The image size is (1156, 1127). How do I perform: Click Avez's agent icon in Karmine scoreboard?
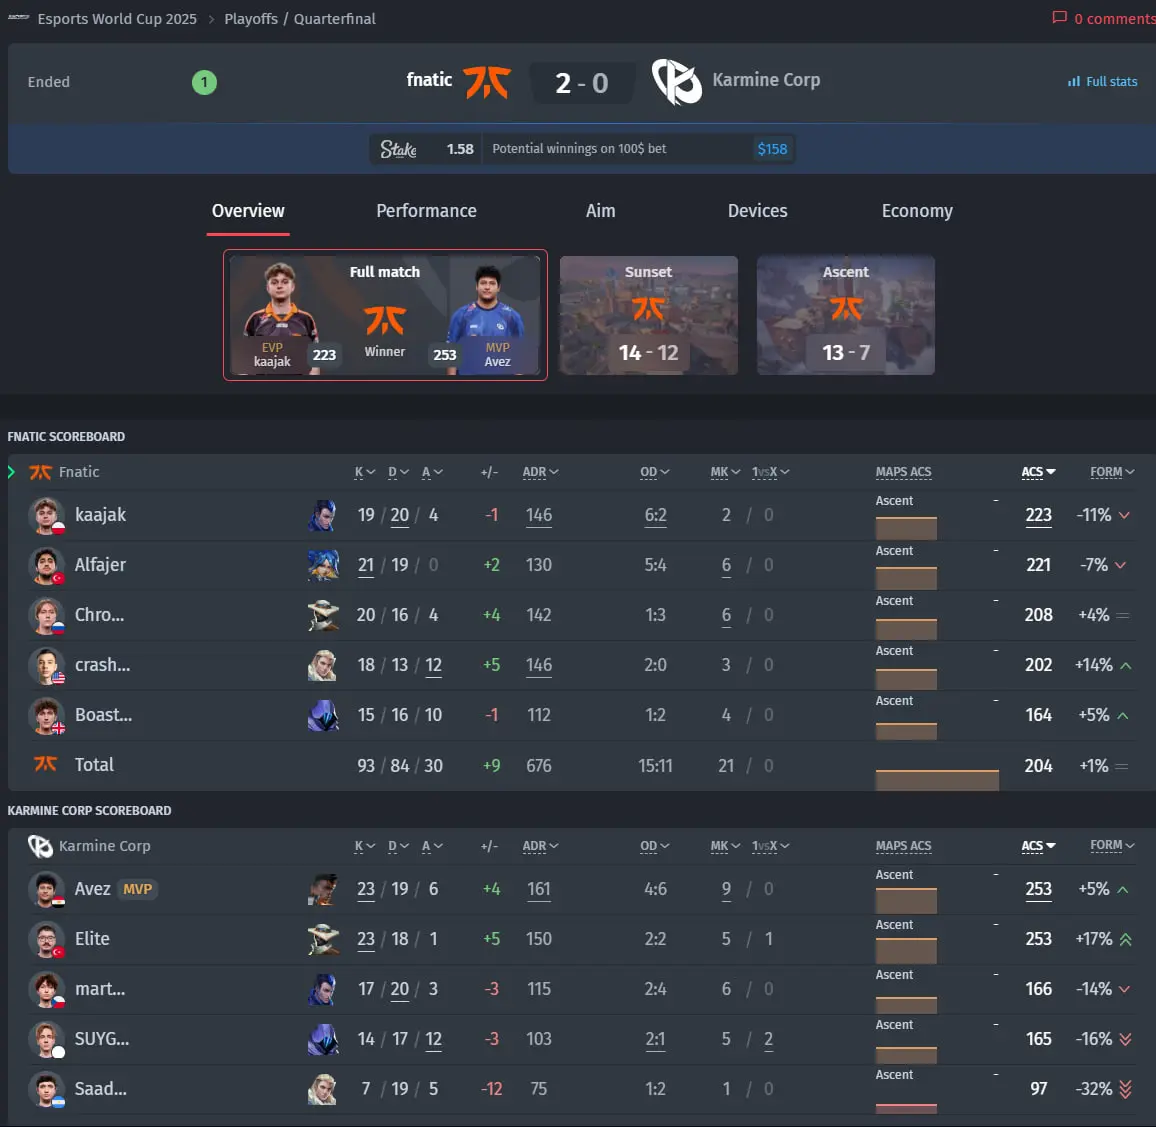323,889
